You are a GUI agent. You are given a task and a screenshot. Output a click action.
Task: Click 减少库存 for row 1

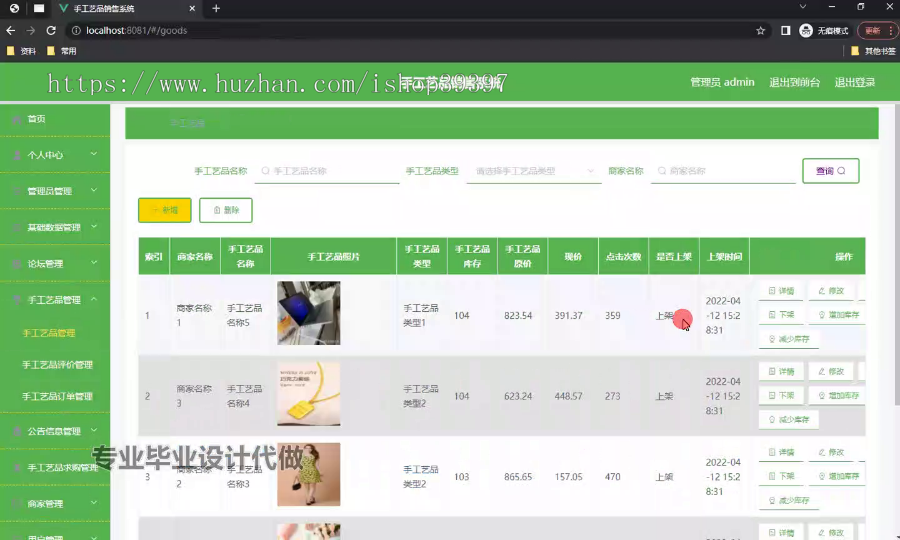(x=789, y=339)
